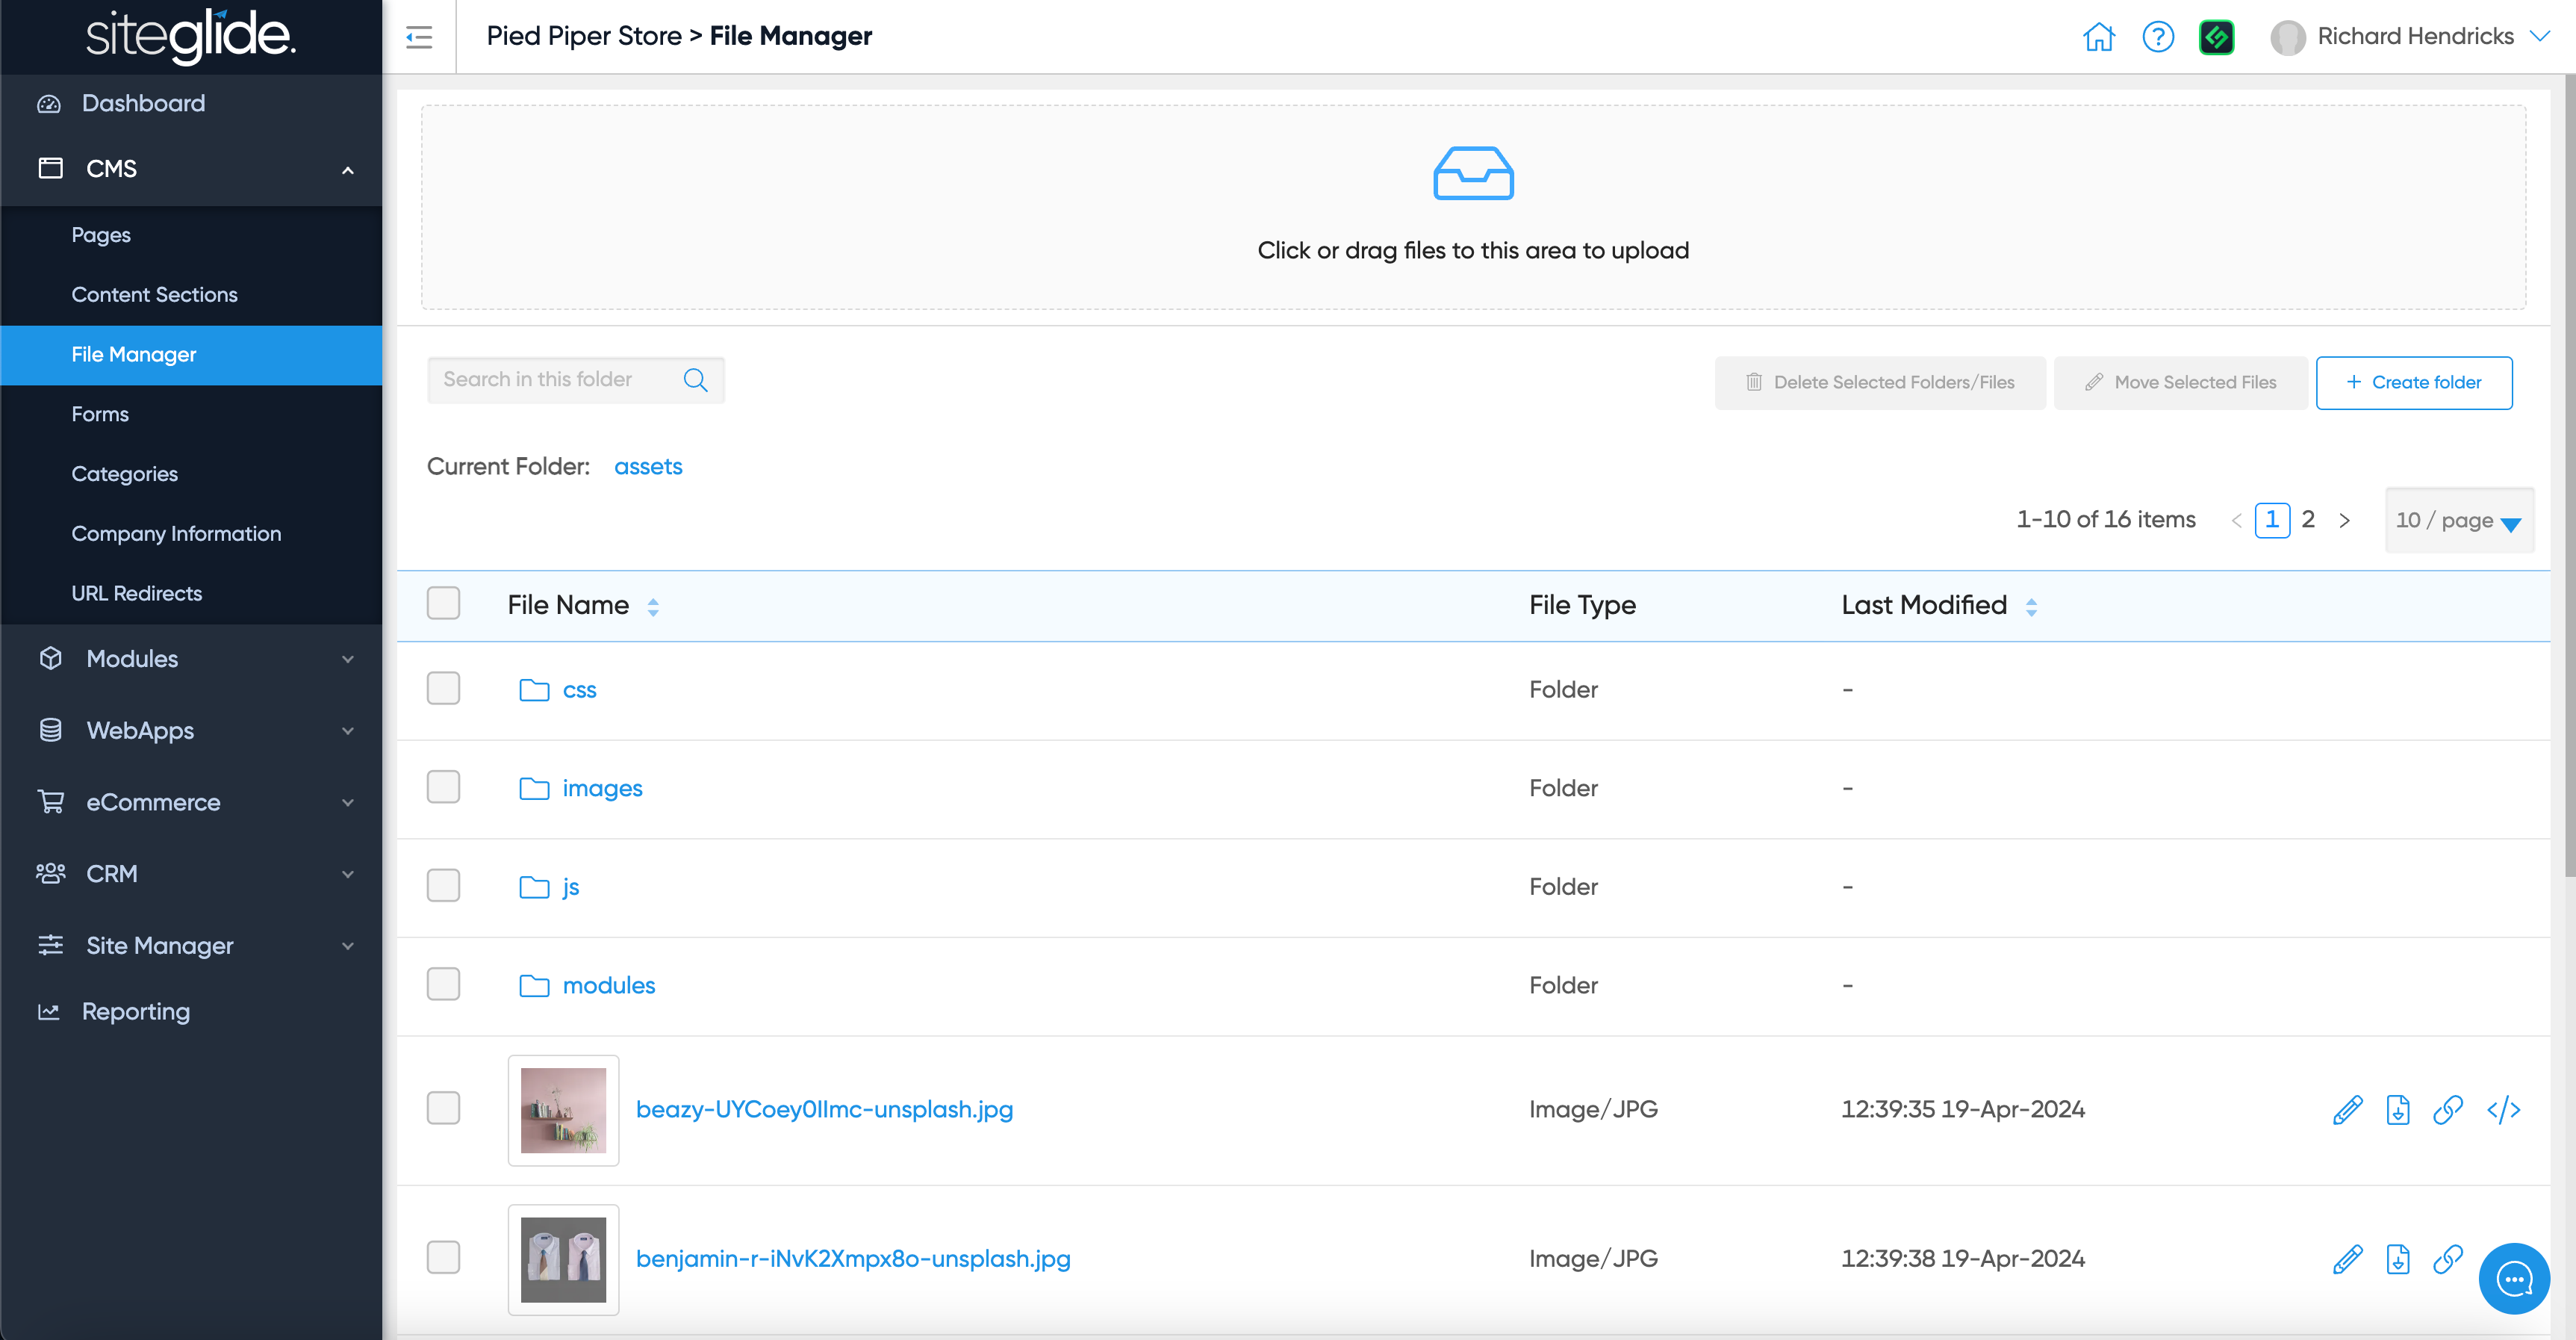Click the download icon for beazy-UYCoey0Ilmc-unsplash.jpg
Image resolution: width=2576 pixels, height=1340 pixels.
2397,1110
